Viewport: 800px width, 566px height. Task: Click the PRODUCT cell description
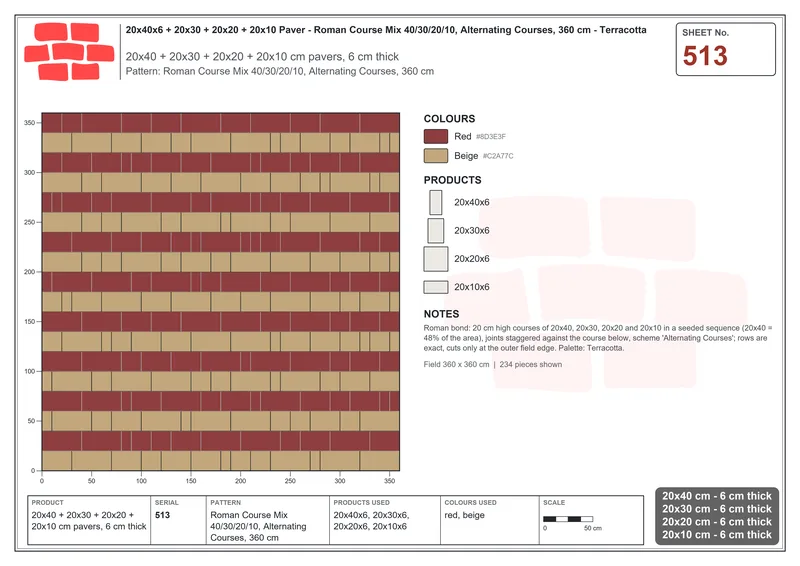89,521
